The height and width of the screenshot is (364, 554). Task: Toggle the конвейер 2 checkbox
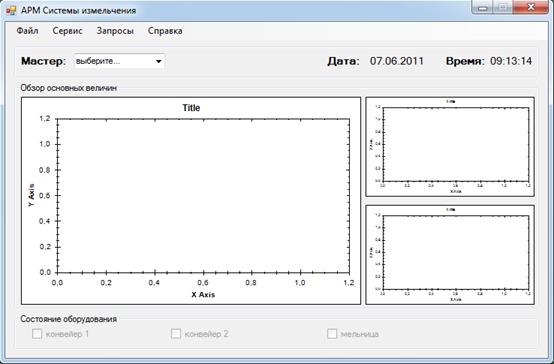pos(176,334)
